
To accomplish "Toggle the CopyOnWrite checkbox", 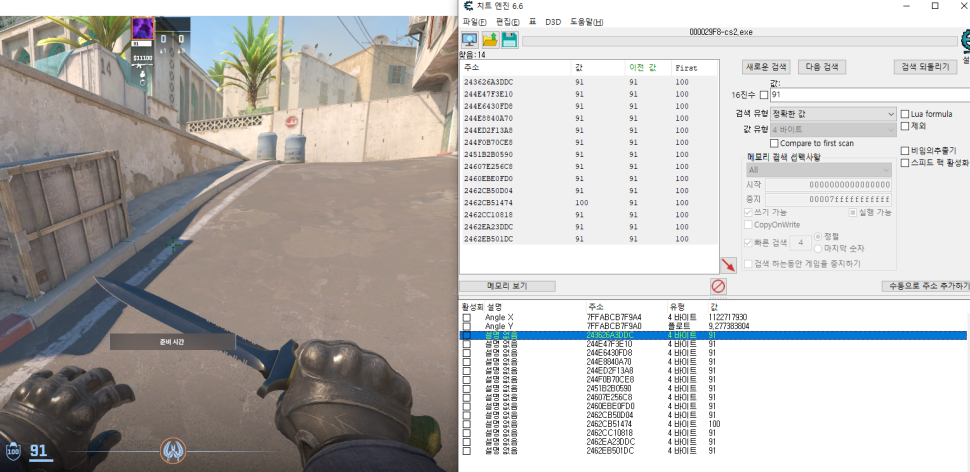I will (x=748, y=225).
